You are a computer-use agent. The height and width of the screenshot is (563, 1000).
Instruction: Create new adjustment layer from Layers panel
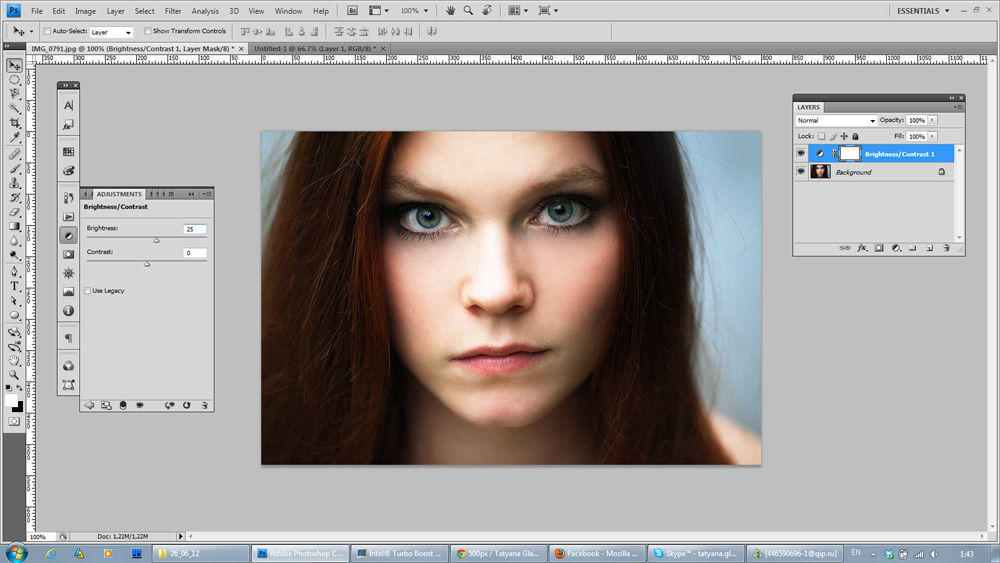(896, 247)
